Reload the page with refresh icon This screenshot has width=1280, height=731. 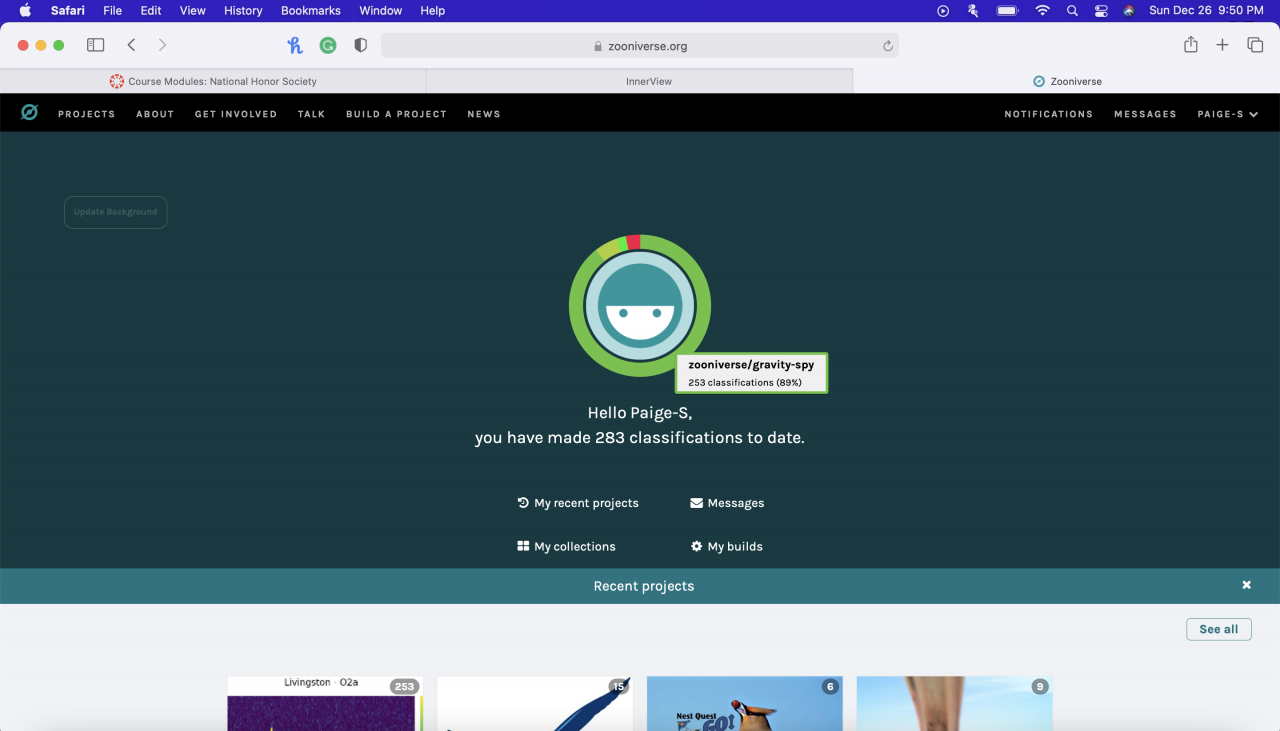tap(887, 46)
